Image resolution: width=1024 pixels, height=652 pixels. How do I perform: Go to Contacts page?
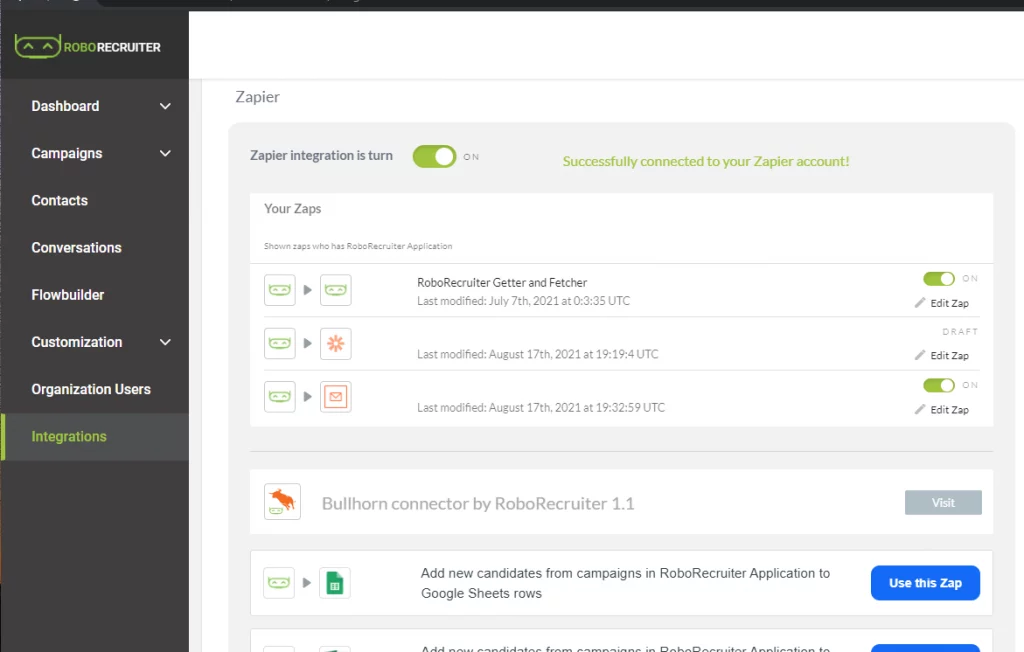(59, 201)
